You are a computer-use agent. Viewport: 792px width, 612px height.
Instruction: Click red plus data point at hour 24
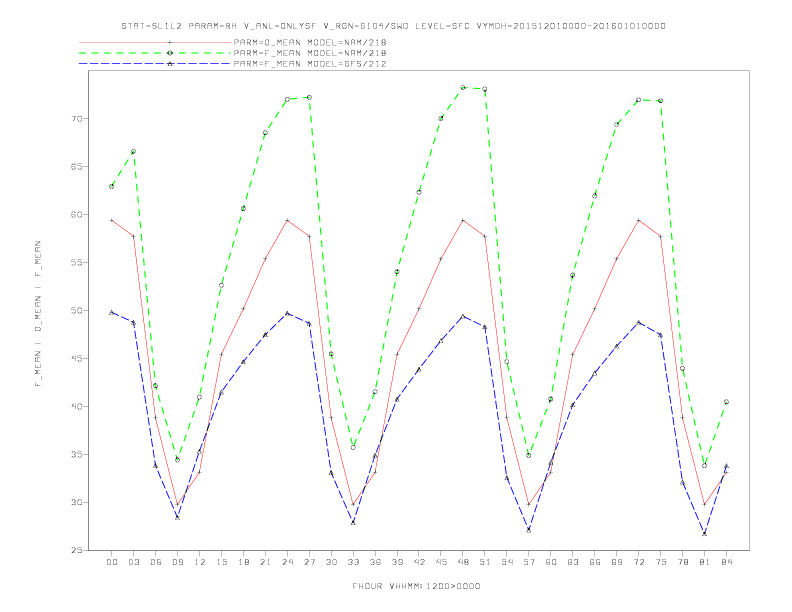[x=287, y=220]
